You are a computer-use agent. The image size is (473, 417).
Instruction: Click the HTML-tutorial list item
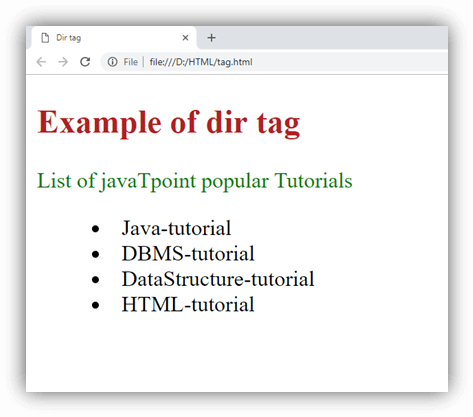188,304
